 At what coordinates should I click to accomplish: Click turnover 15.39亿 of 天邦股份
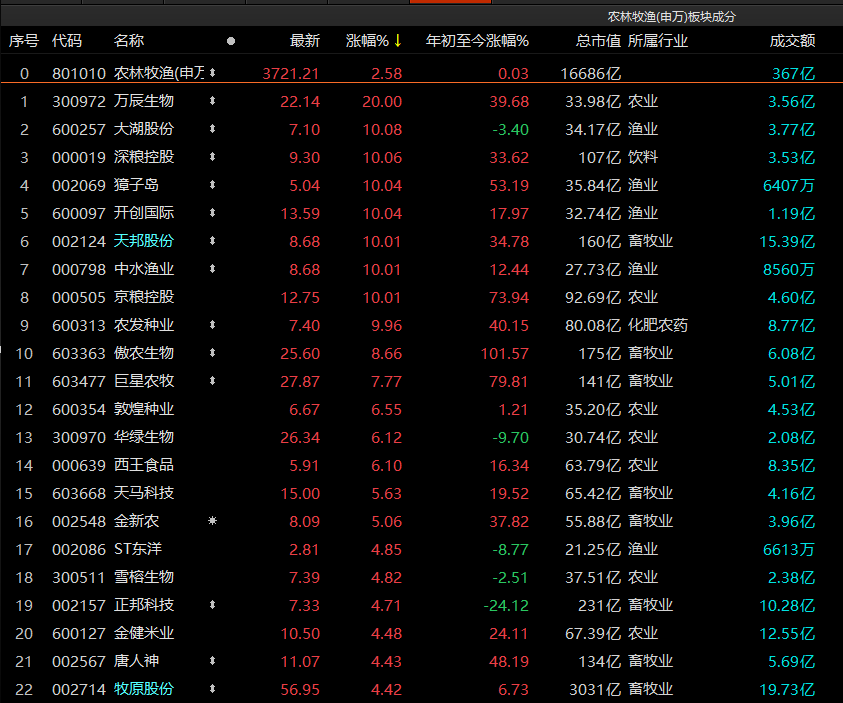click(787, 241)
